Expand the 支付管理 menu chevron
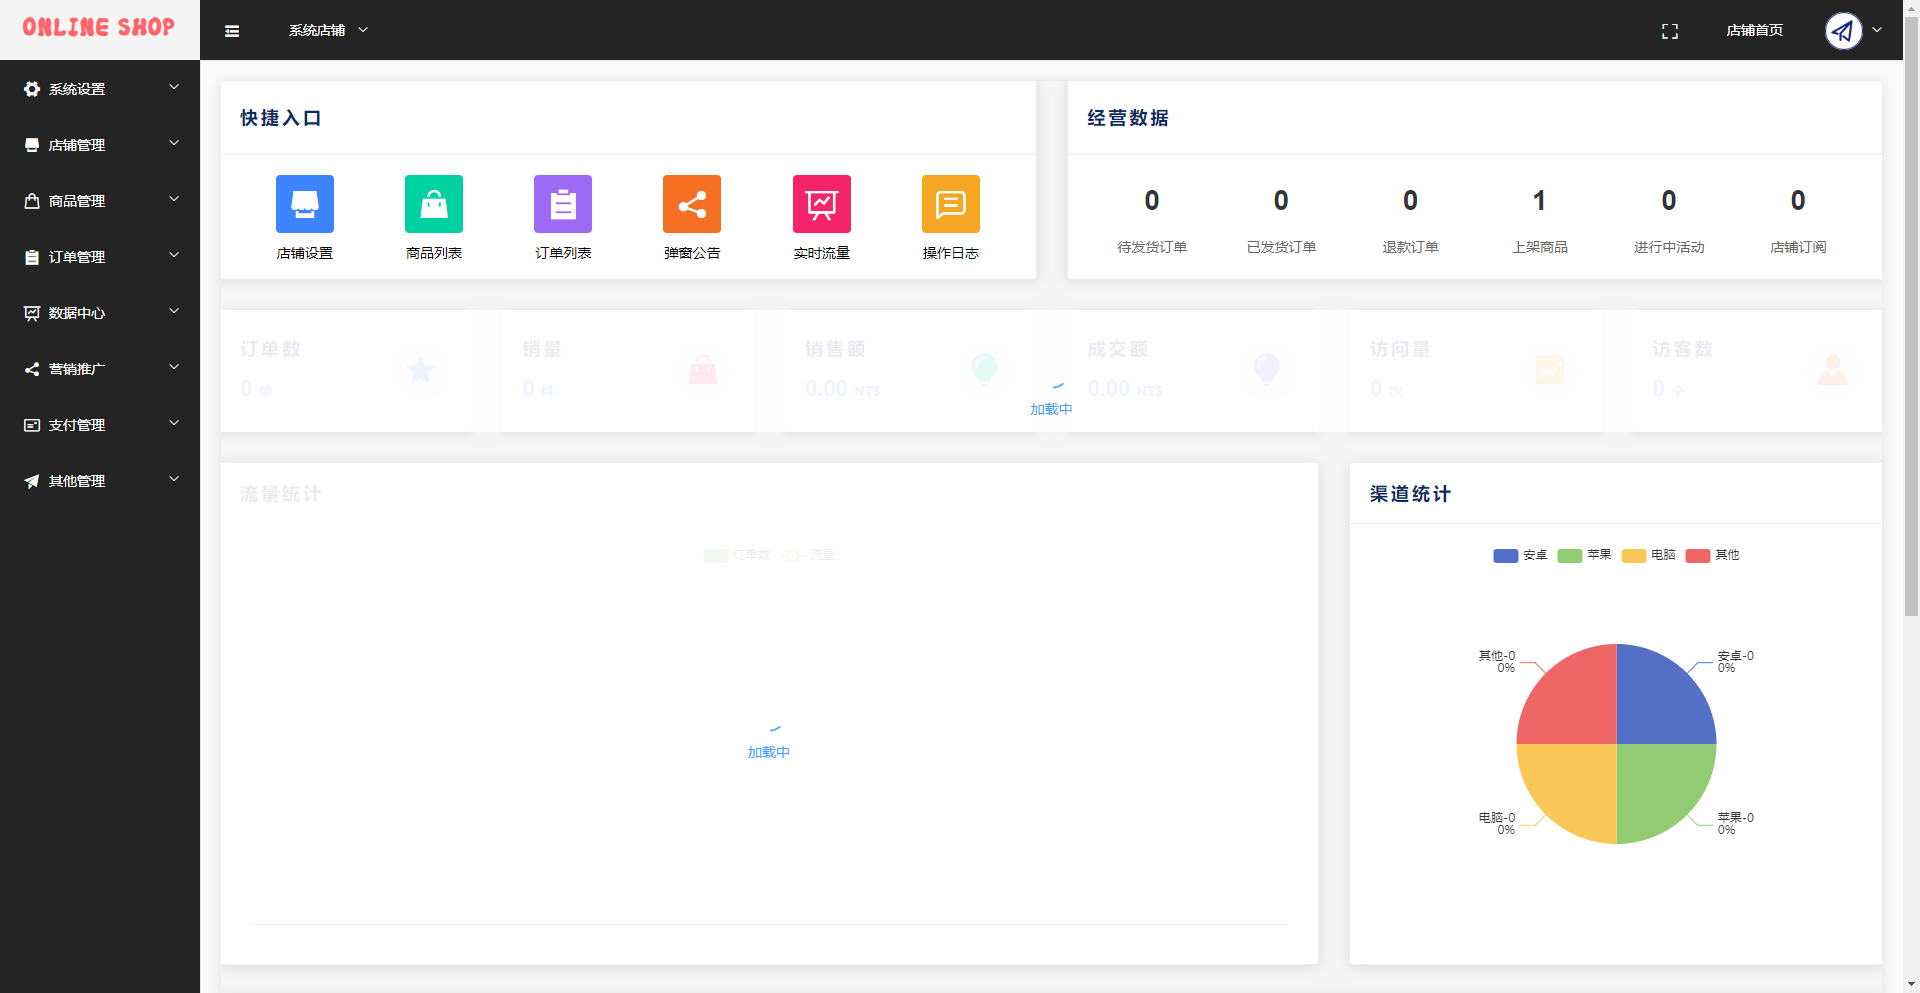1920x993 pixels. tap(174, 423)
